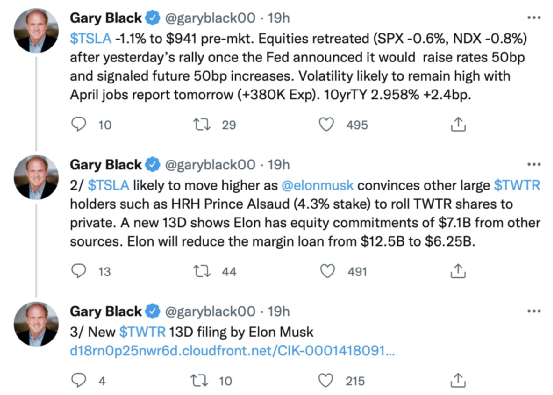Reply to the 13D filing tweet

[78, 381]
